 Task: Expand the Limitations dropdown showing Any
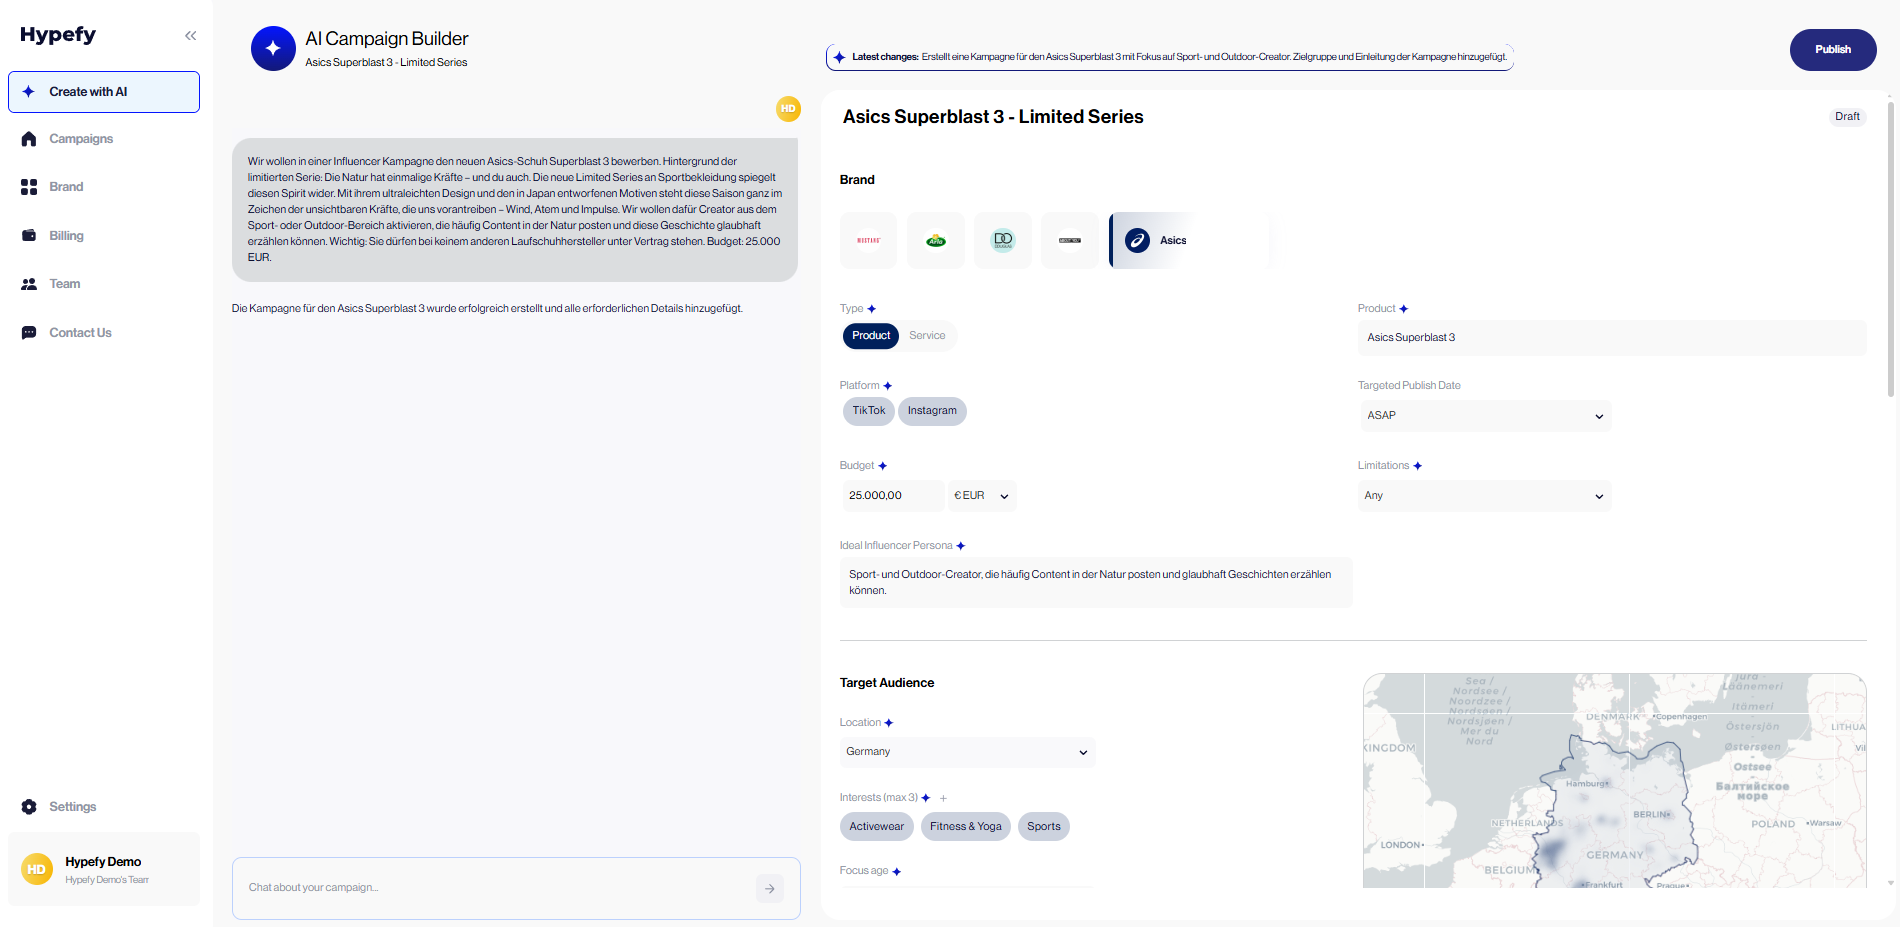[x=1485, y=496]
